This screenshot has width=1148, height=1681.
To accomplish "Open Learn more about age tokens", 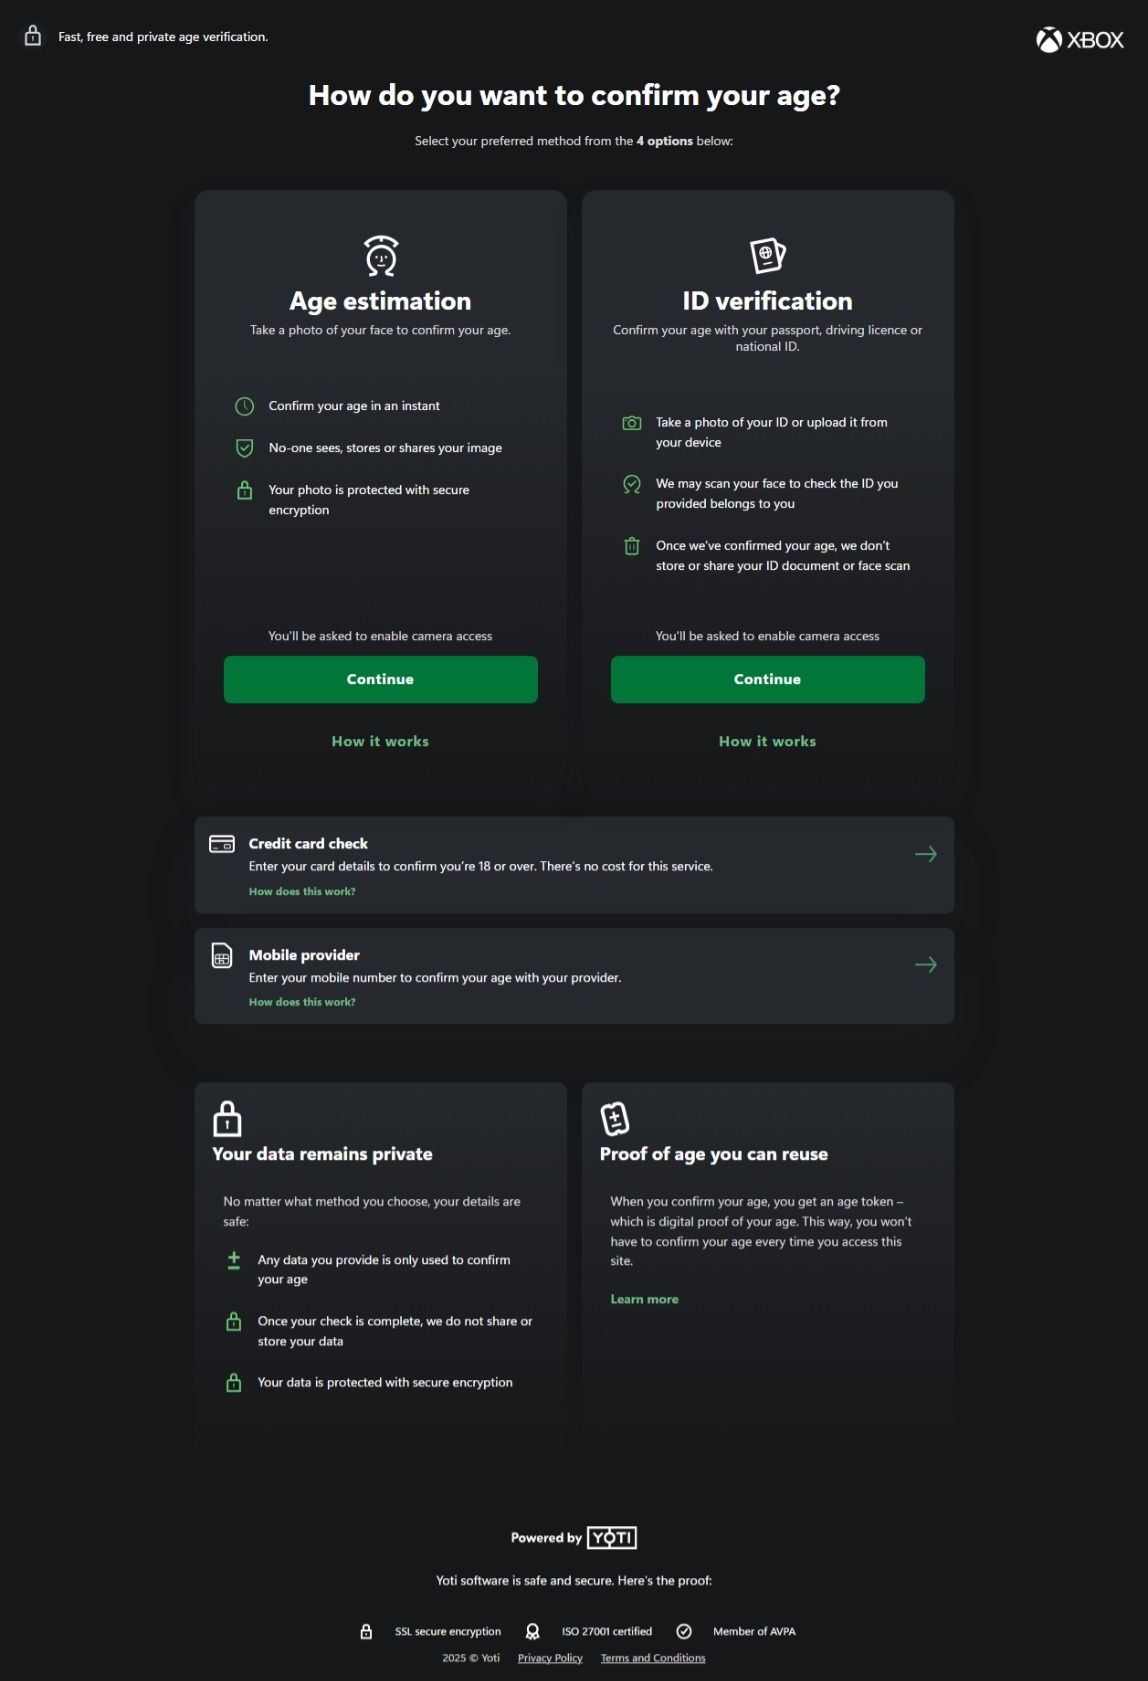I will point(644,1299).
